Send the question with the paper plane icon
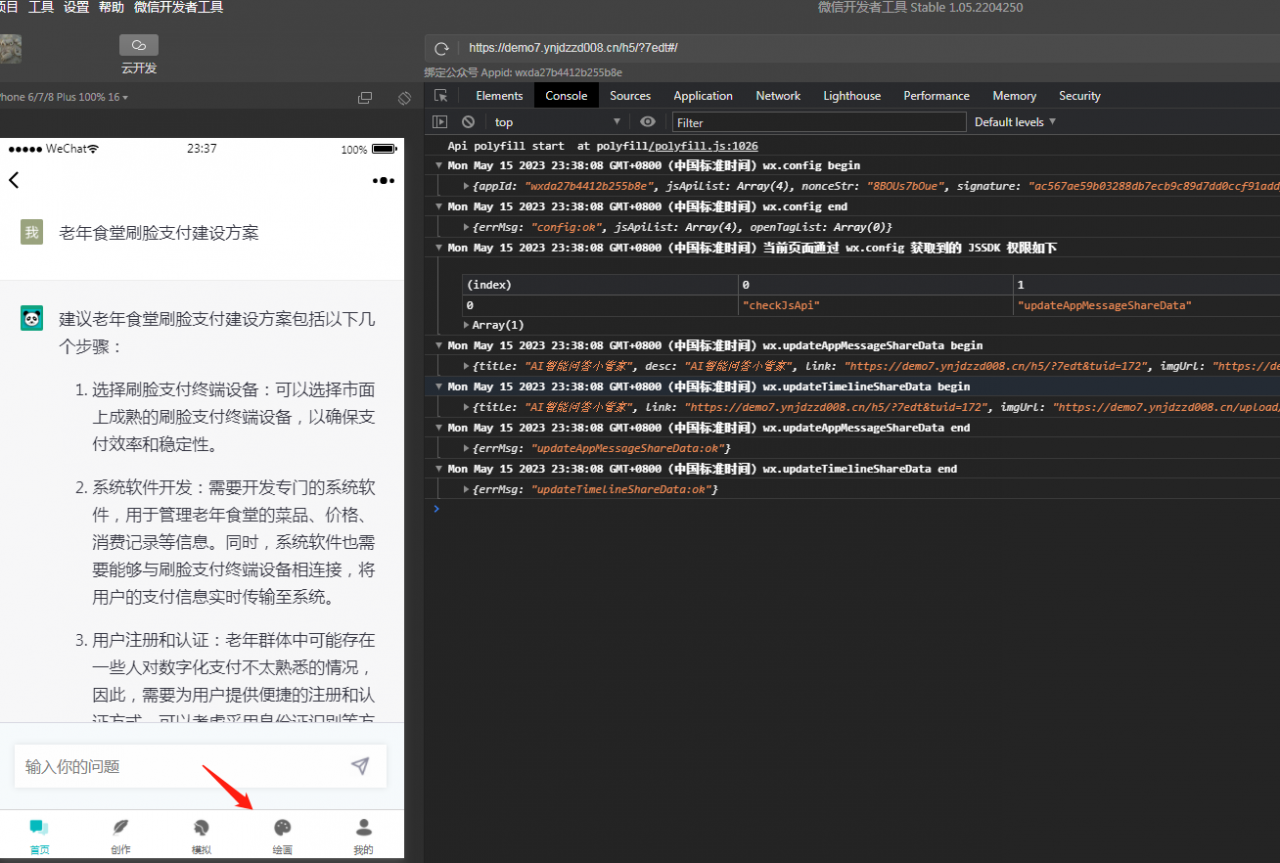Viewport: 1280px width, 863px height. tap(360, 766)
